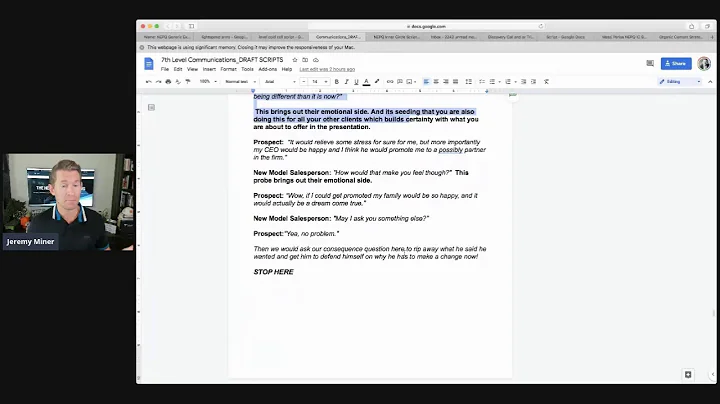Viewport: 720px width, 404px height.
Task: Toggle bold formatting
Action: click(337, 82)
